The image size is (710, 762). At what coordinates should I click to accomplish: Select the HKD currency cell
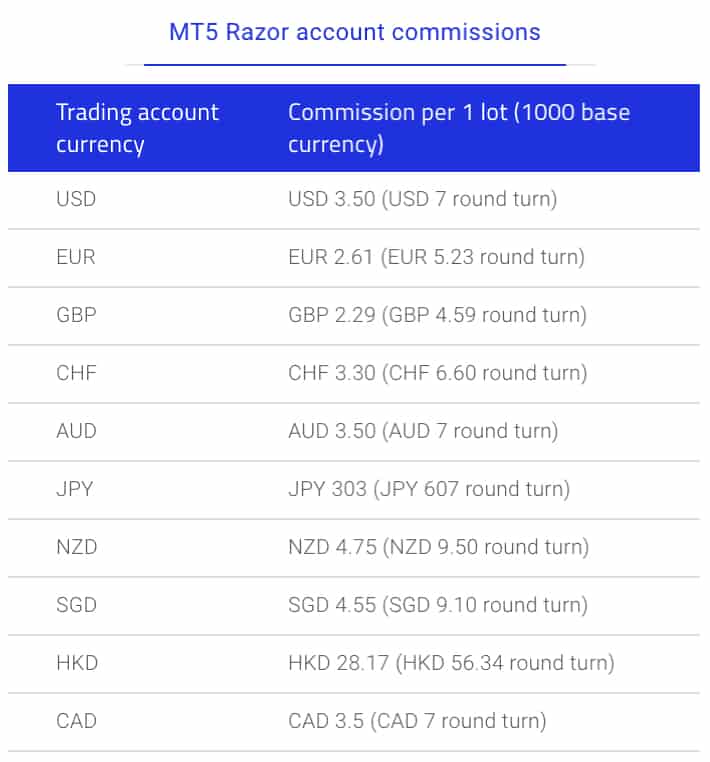77,663
